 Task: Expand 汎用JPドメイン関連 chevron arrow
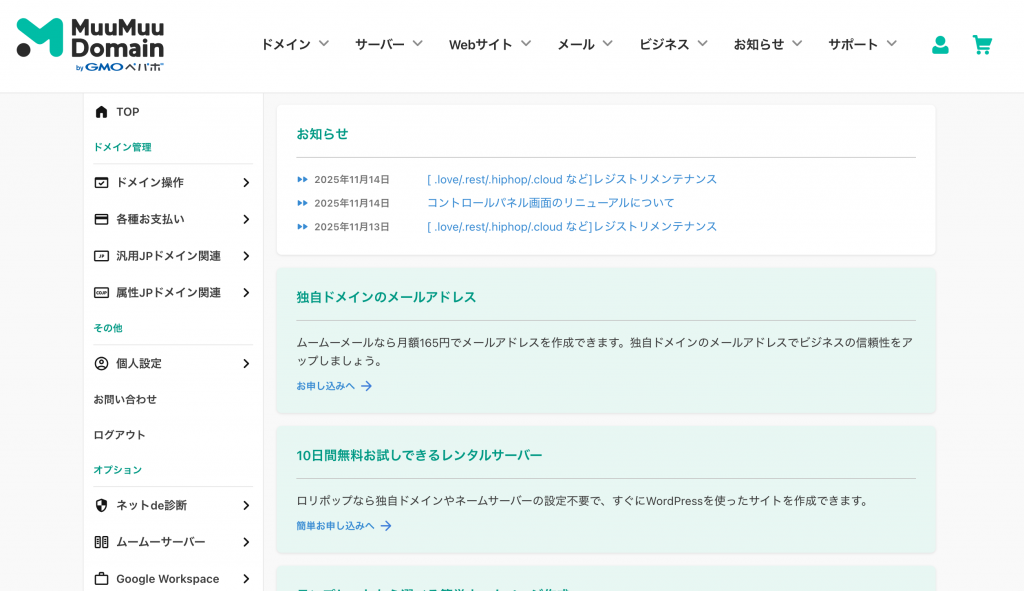coord(246,256)
